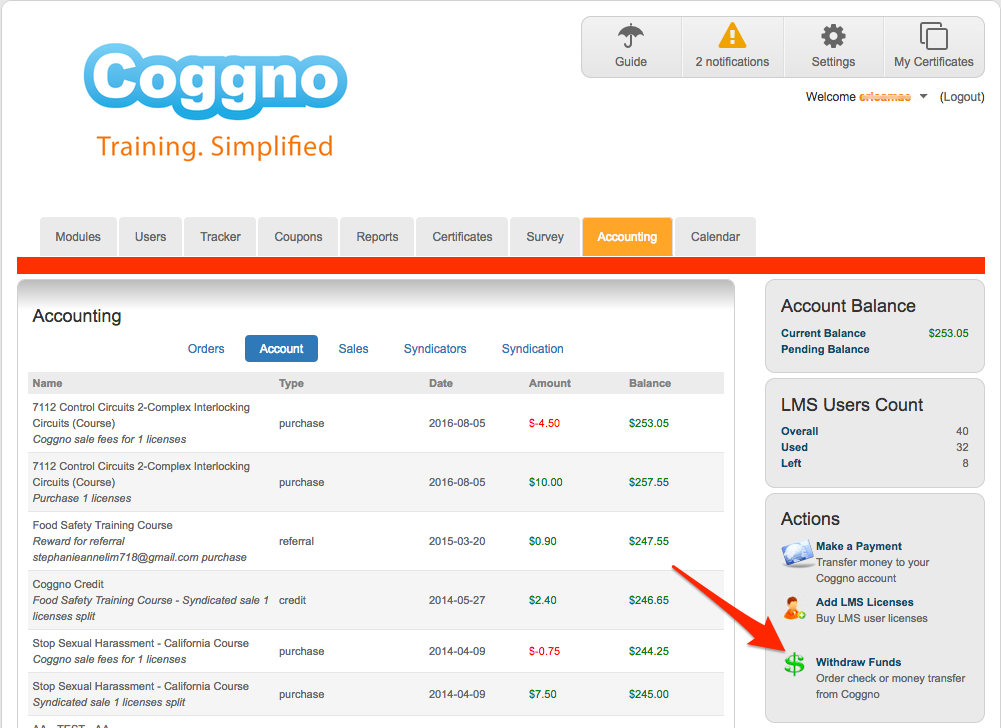Screen dimensions: 1001x728
Task: Open the Certificates tab
Action: (462, 236)
